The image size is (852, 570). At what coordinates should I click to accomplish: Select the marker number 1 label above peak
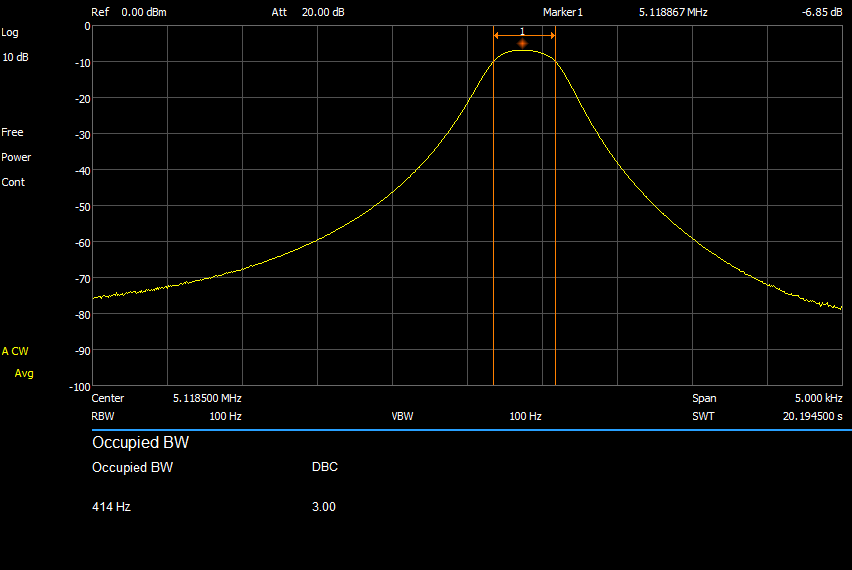pos(522,32)
